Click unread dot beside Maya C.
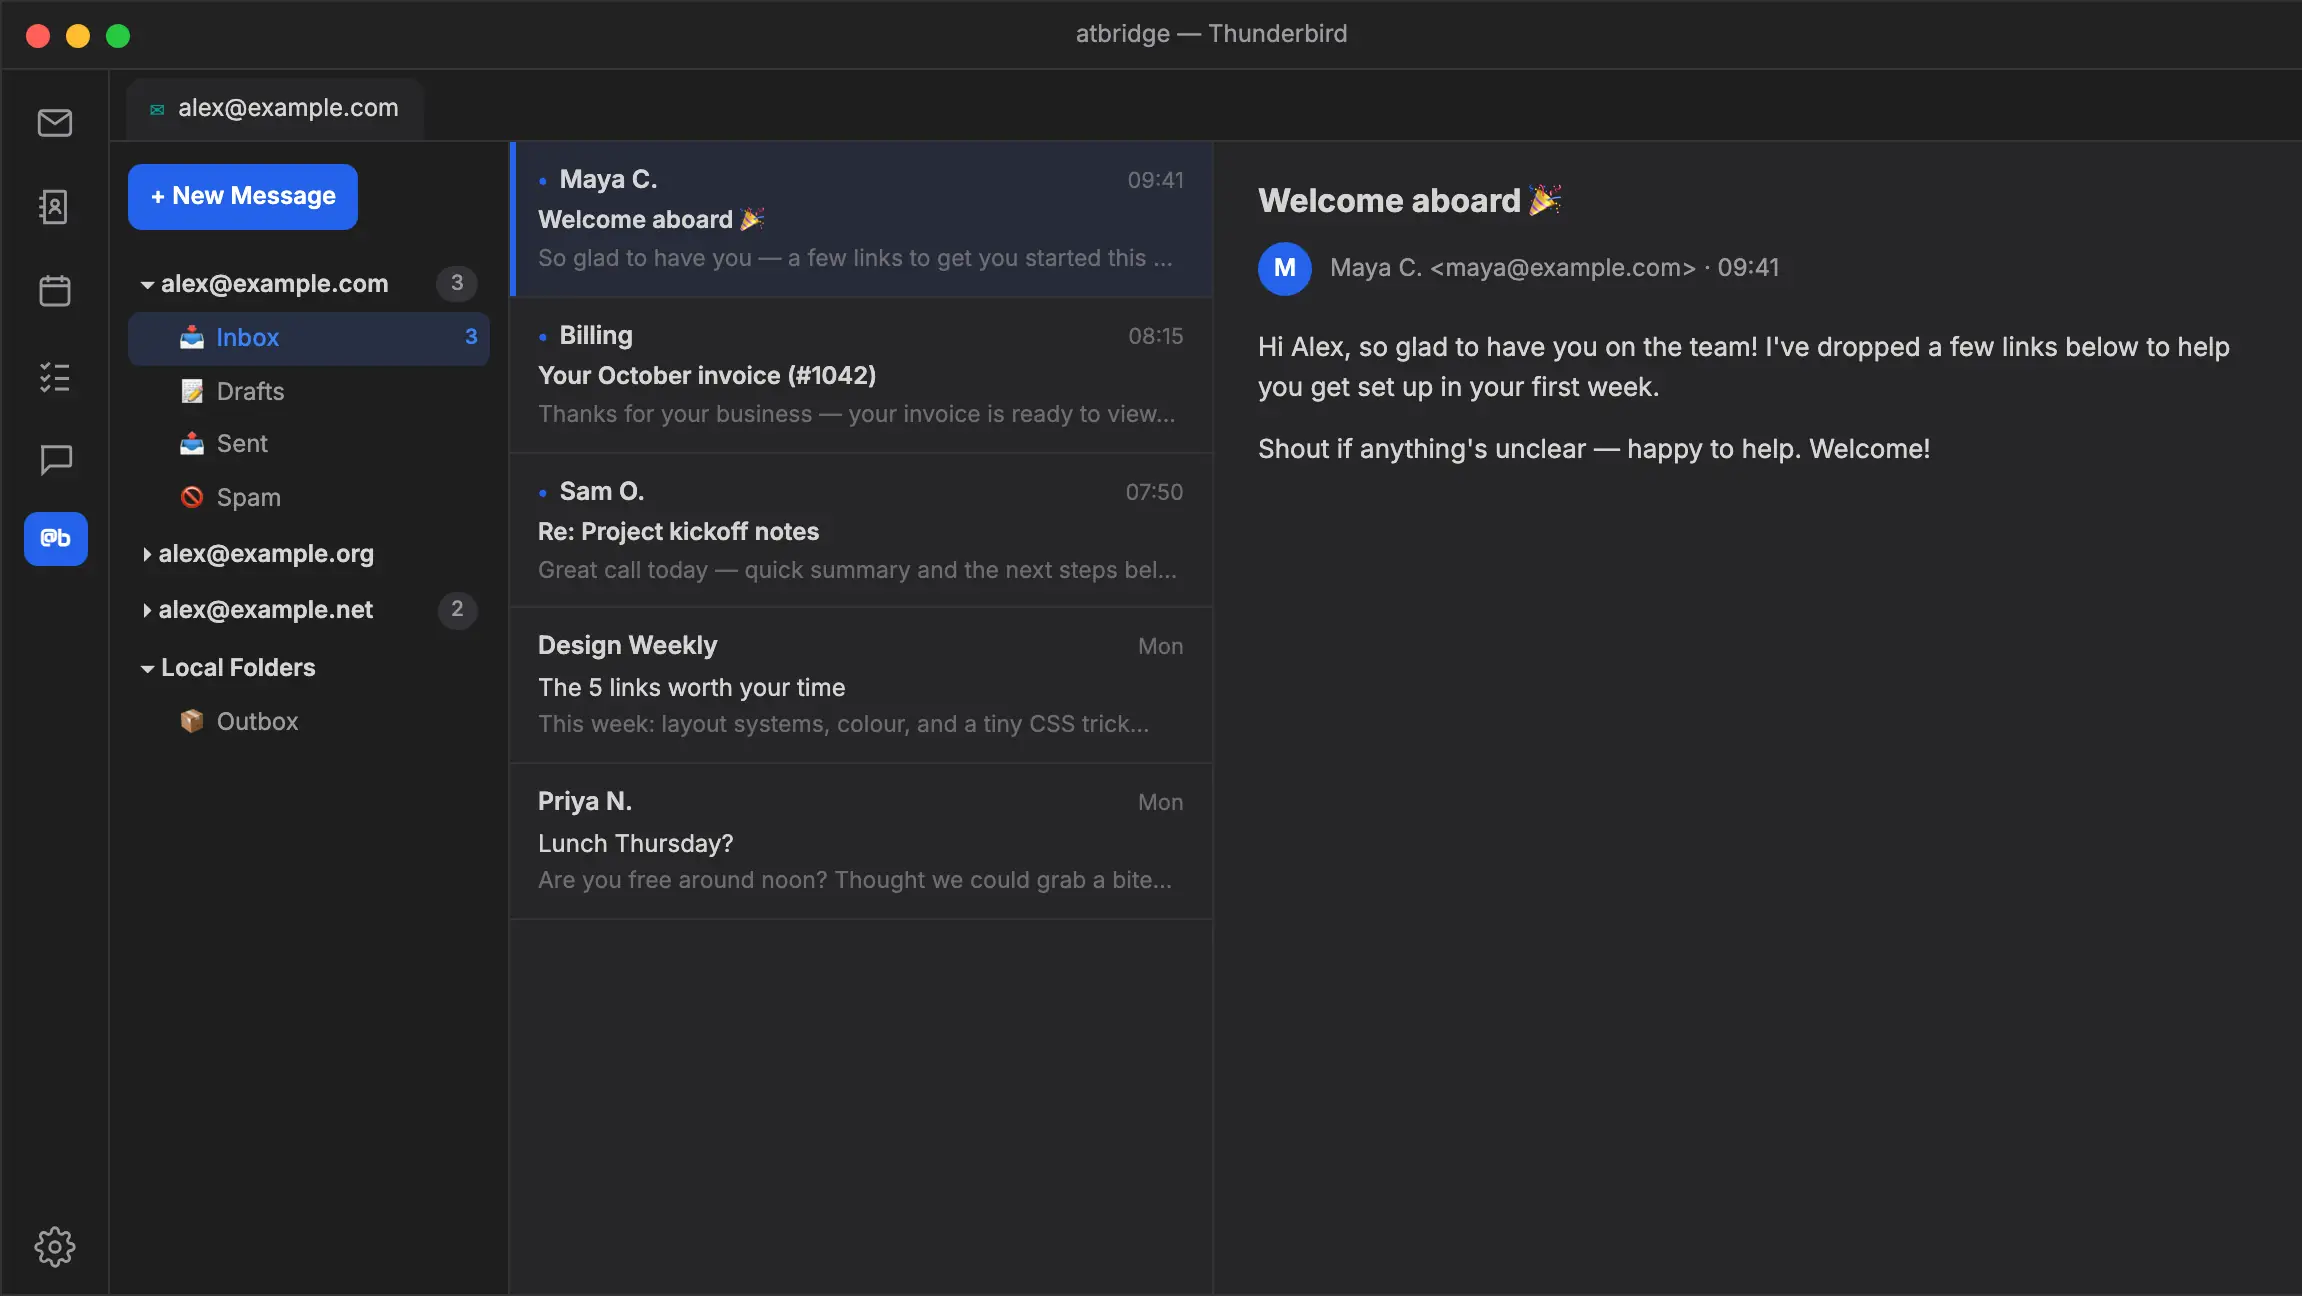 (543, 182)
